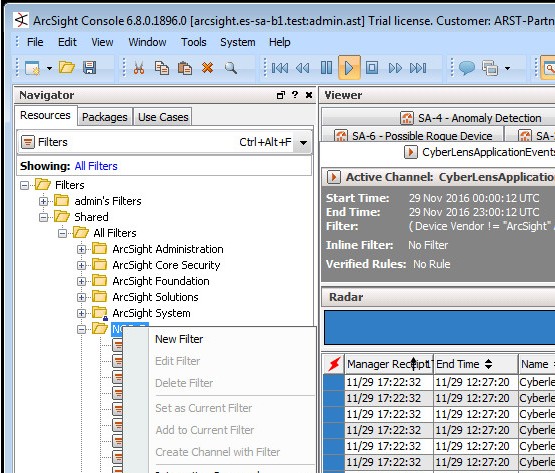Click the Open folder toolbar icon

click(x=67, y=67)
